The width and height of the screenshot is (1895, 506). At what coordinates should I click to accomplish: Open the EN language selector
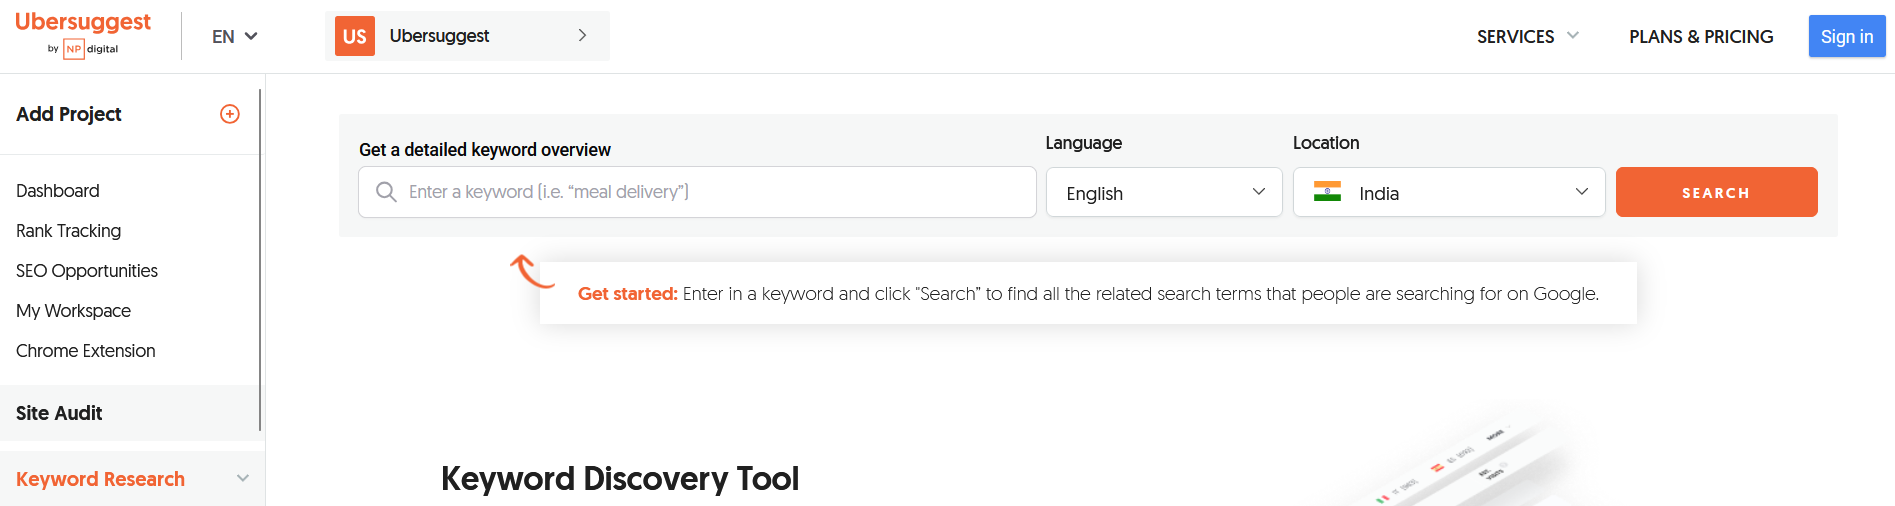pyautogui.click(x=235, y=36)
